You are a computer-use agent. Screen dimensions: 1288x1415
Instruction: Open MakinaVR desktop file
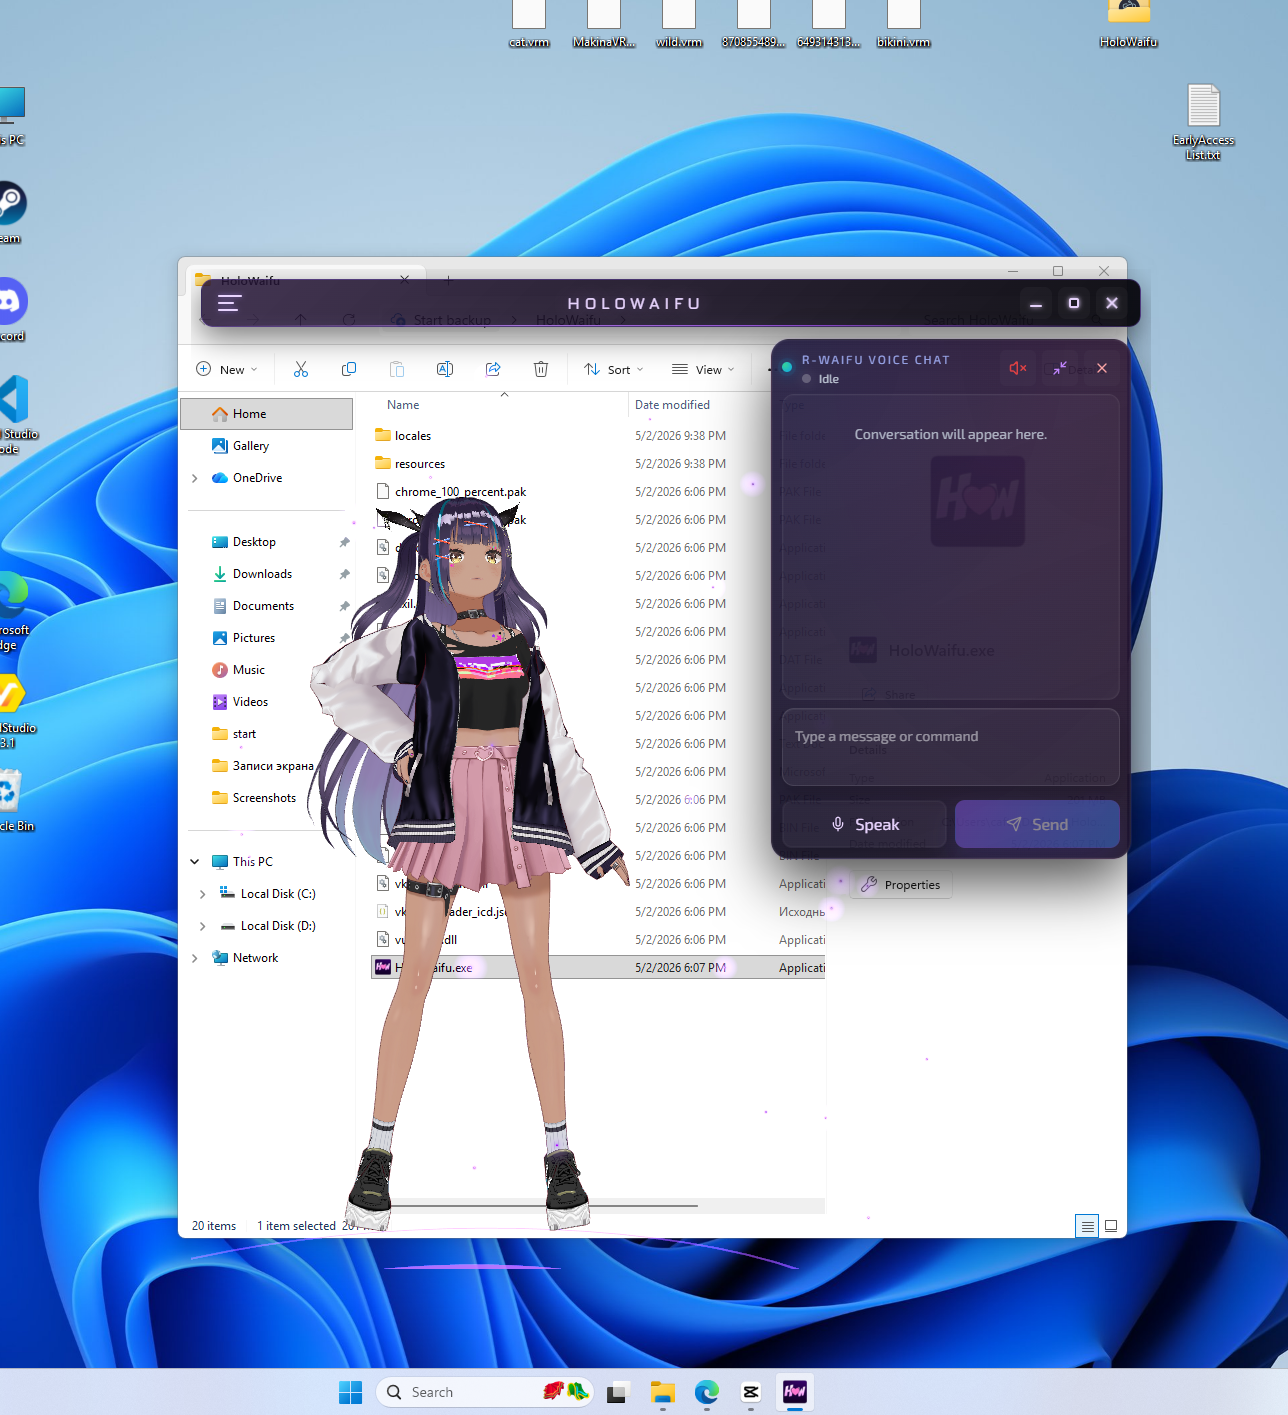click(x=604, y=24)
